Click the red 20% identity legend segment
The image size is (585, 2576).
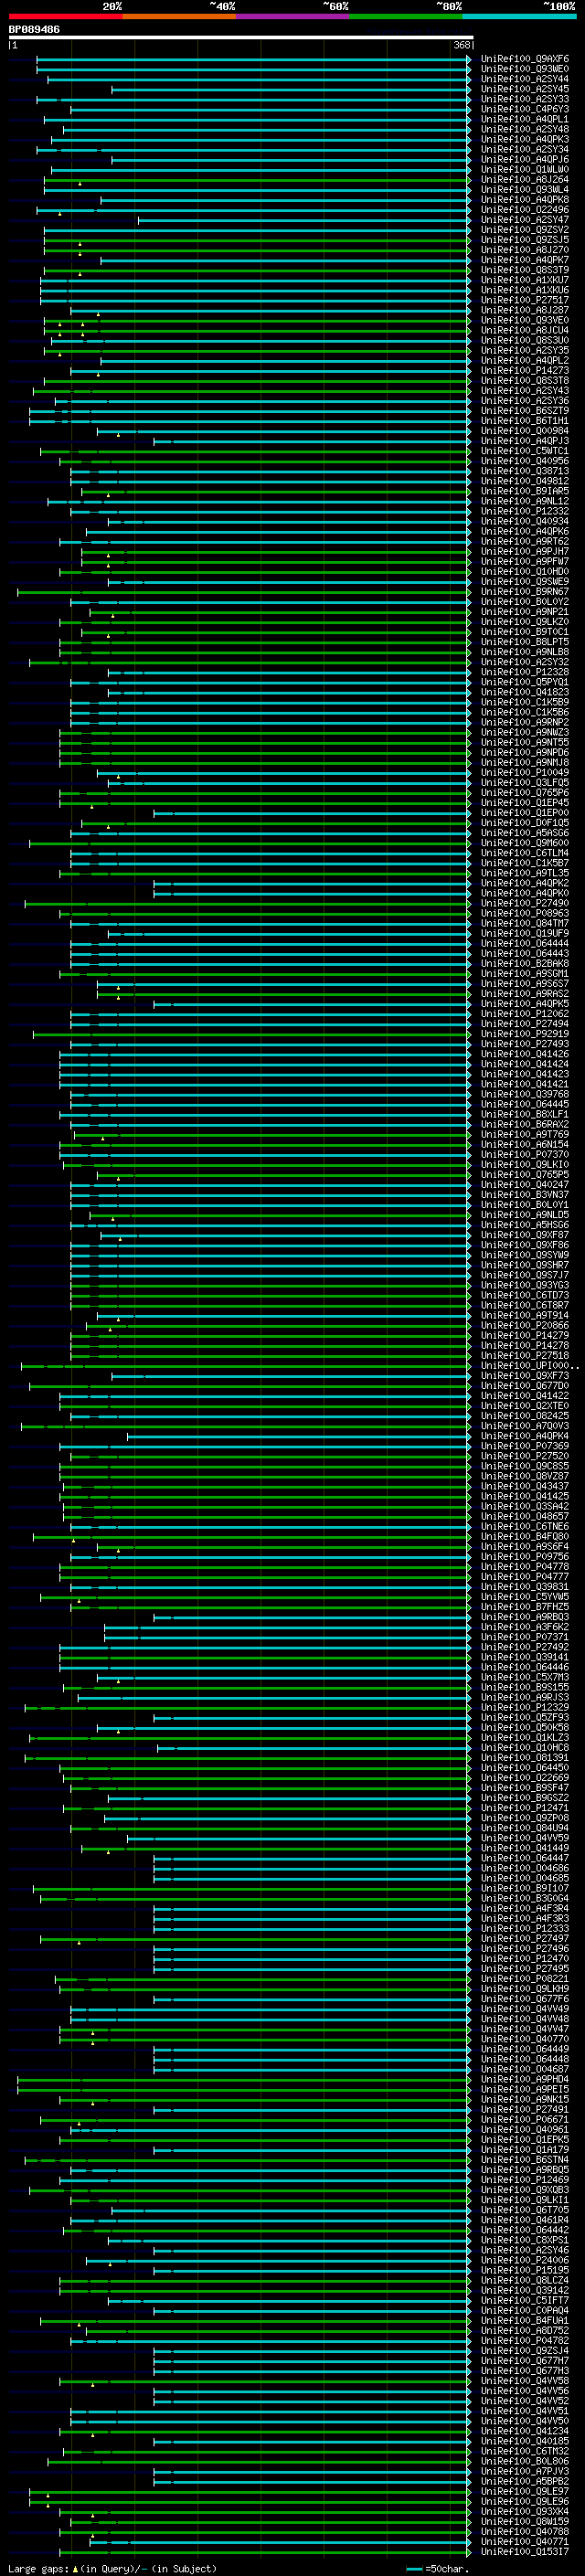[x=65, y=16]
